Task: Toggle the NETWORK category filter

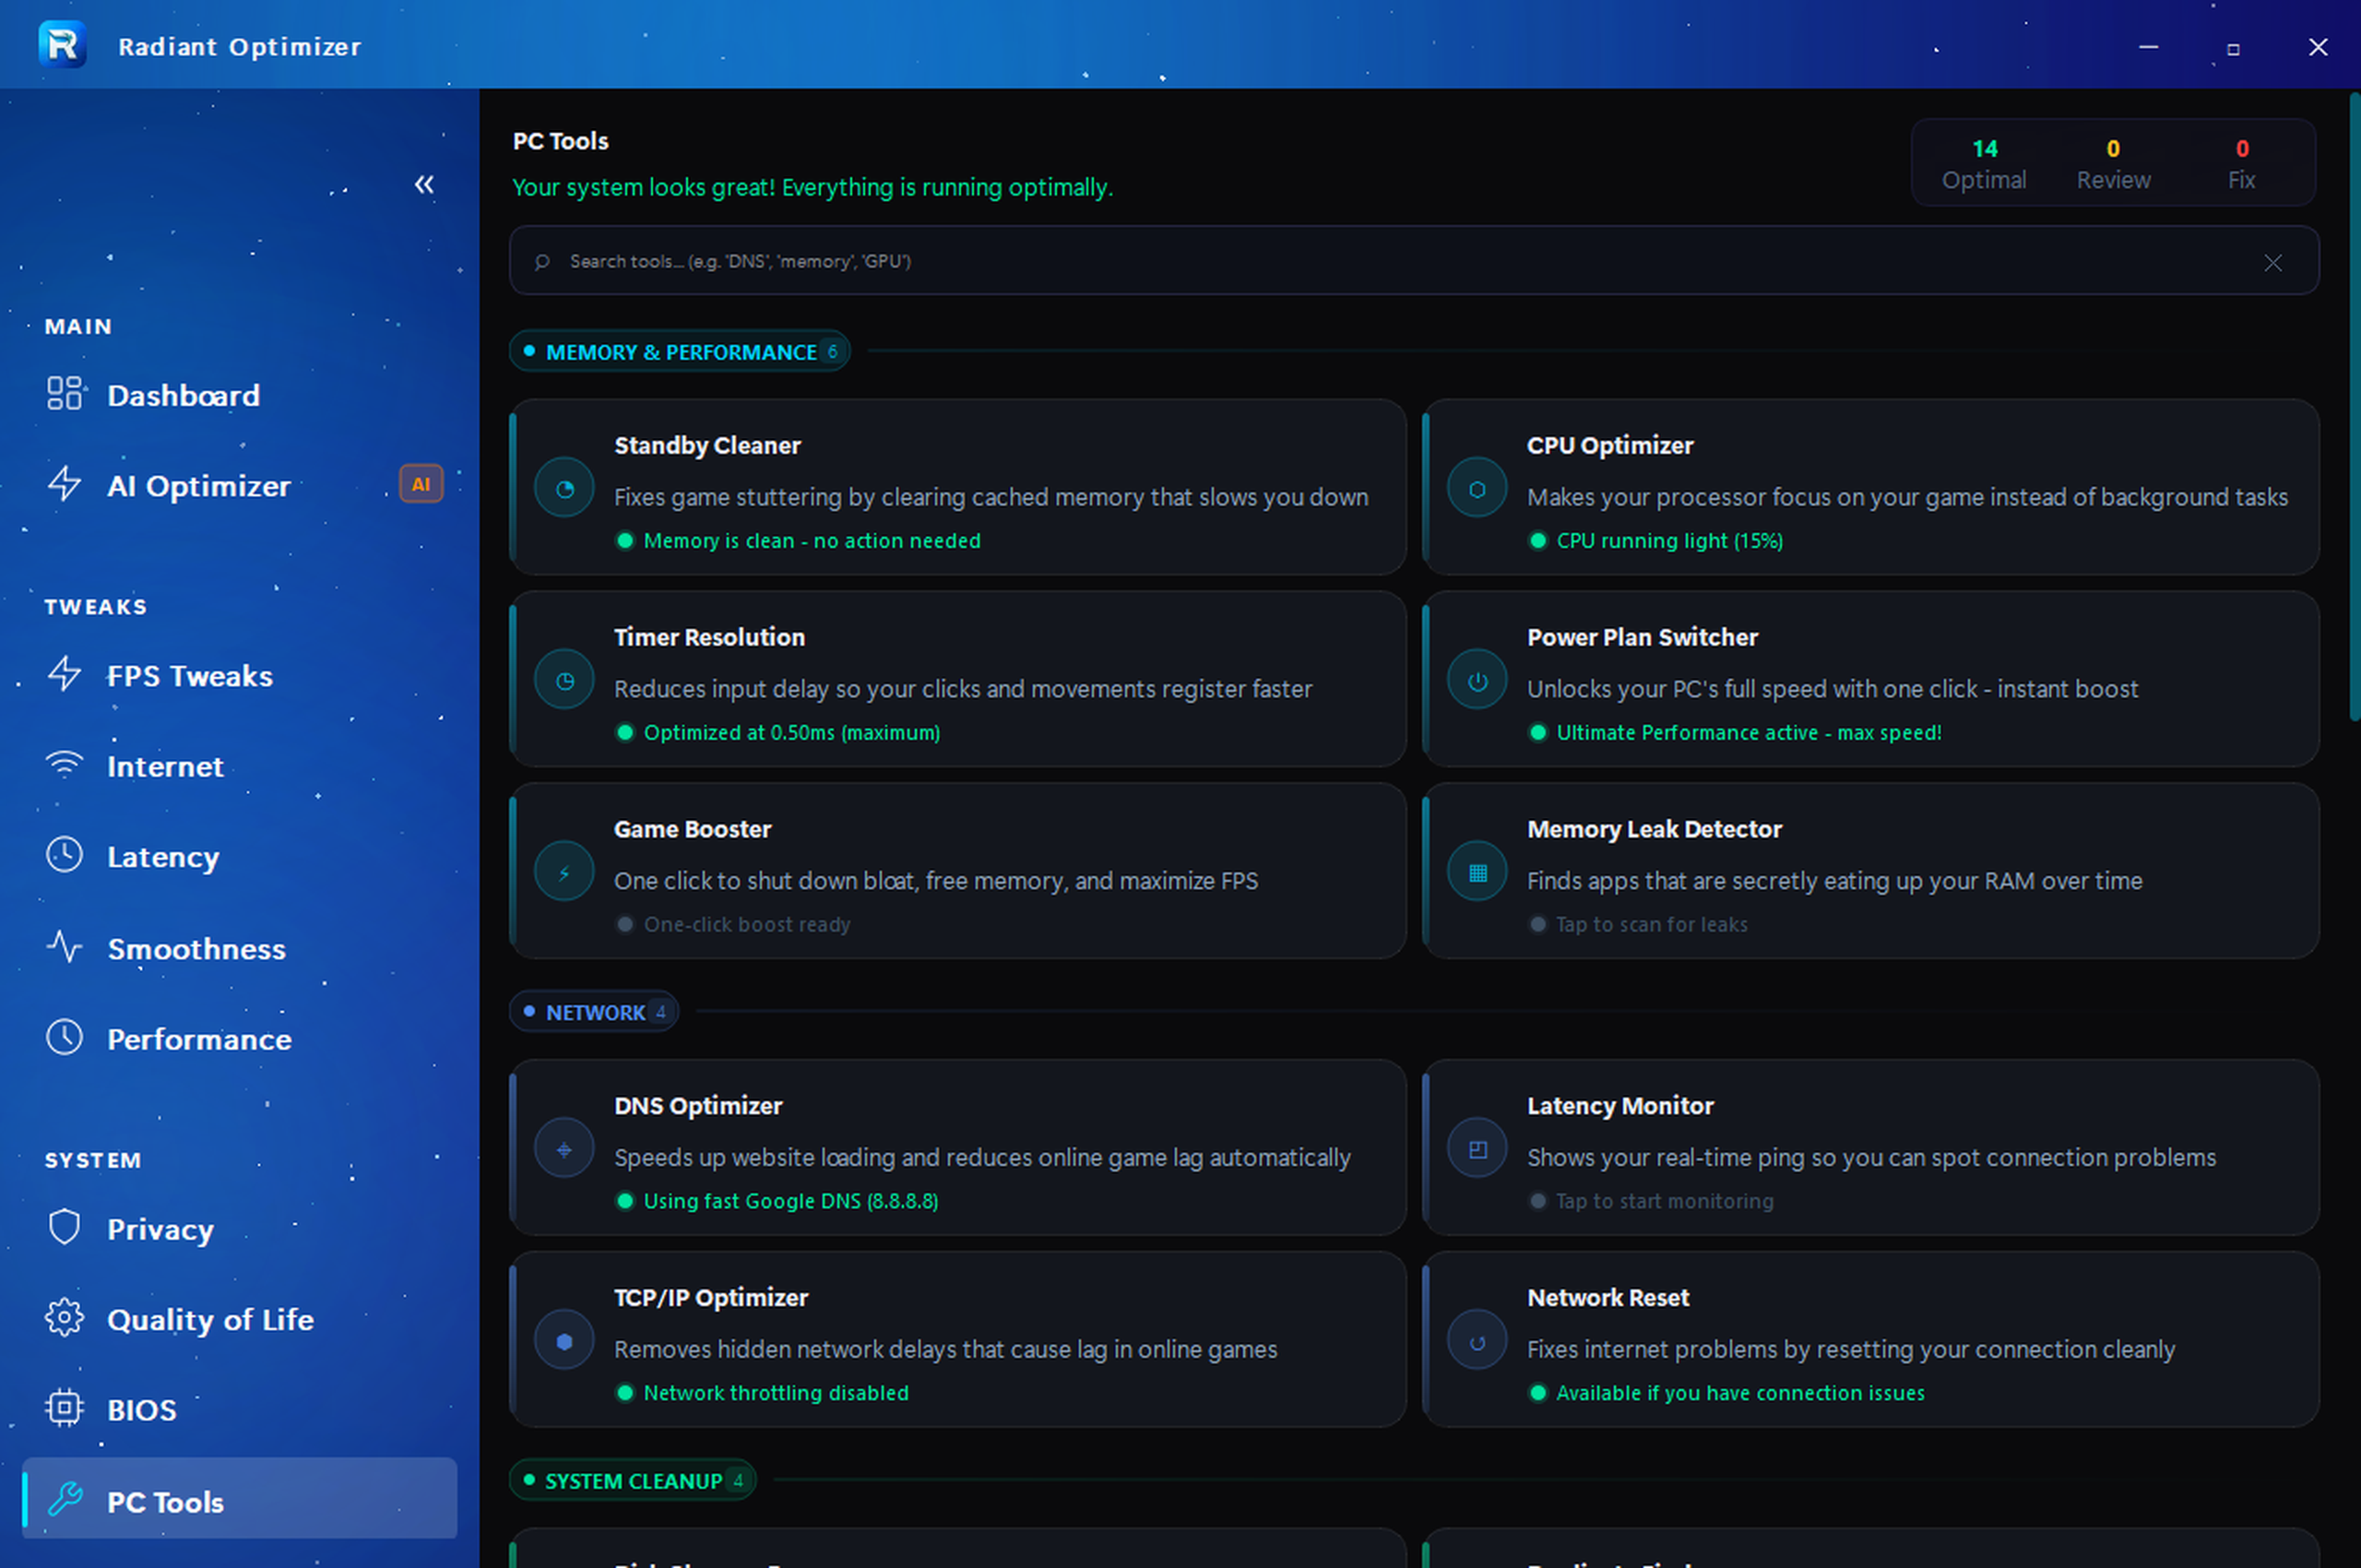Action: (594, 1012)
